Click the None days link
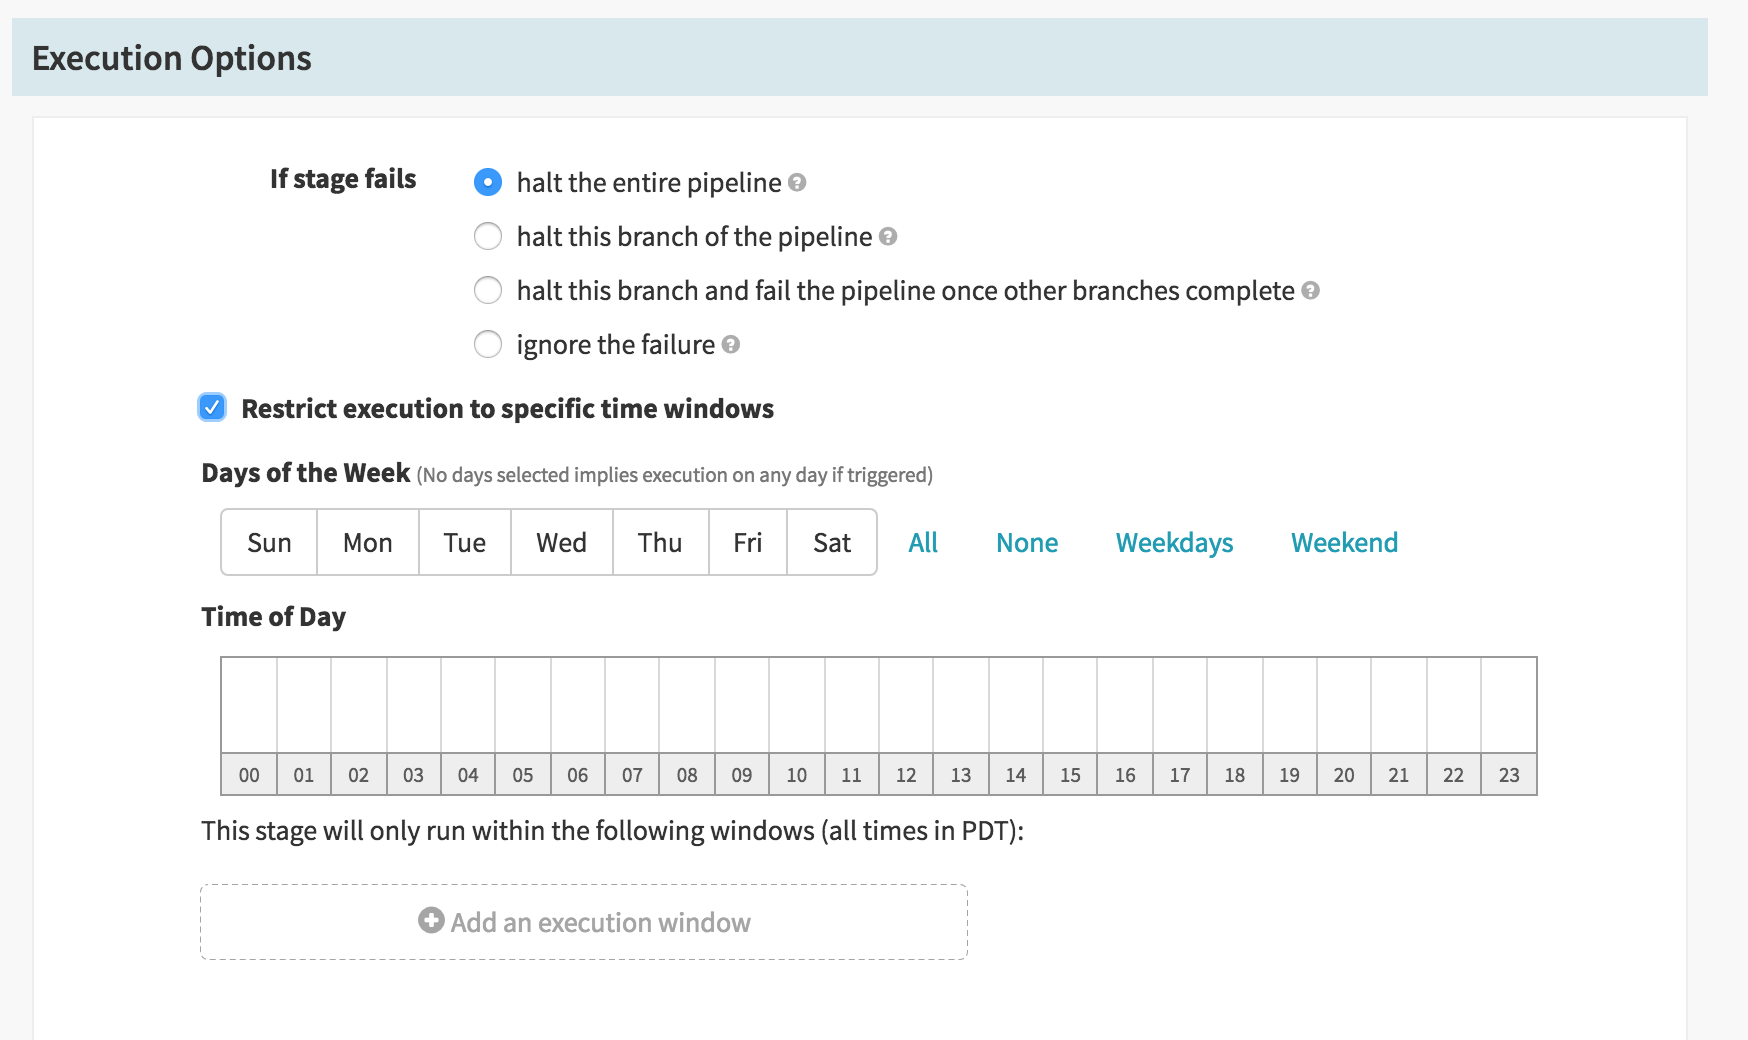The height and width of the screenshot is (1040, 1748). click(1027, 542)
